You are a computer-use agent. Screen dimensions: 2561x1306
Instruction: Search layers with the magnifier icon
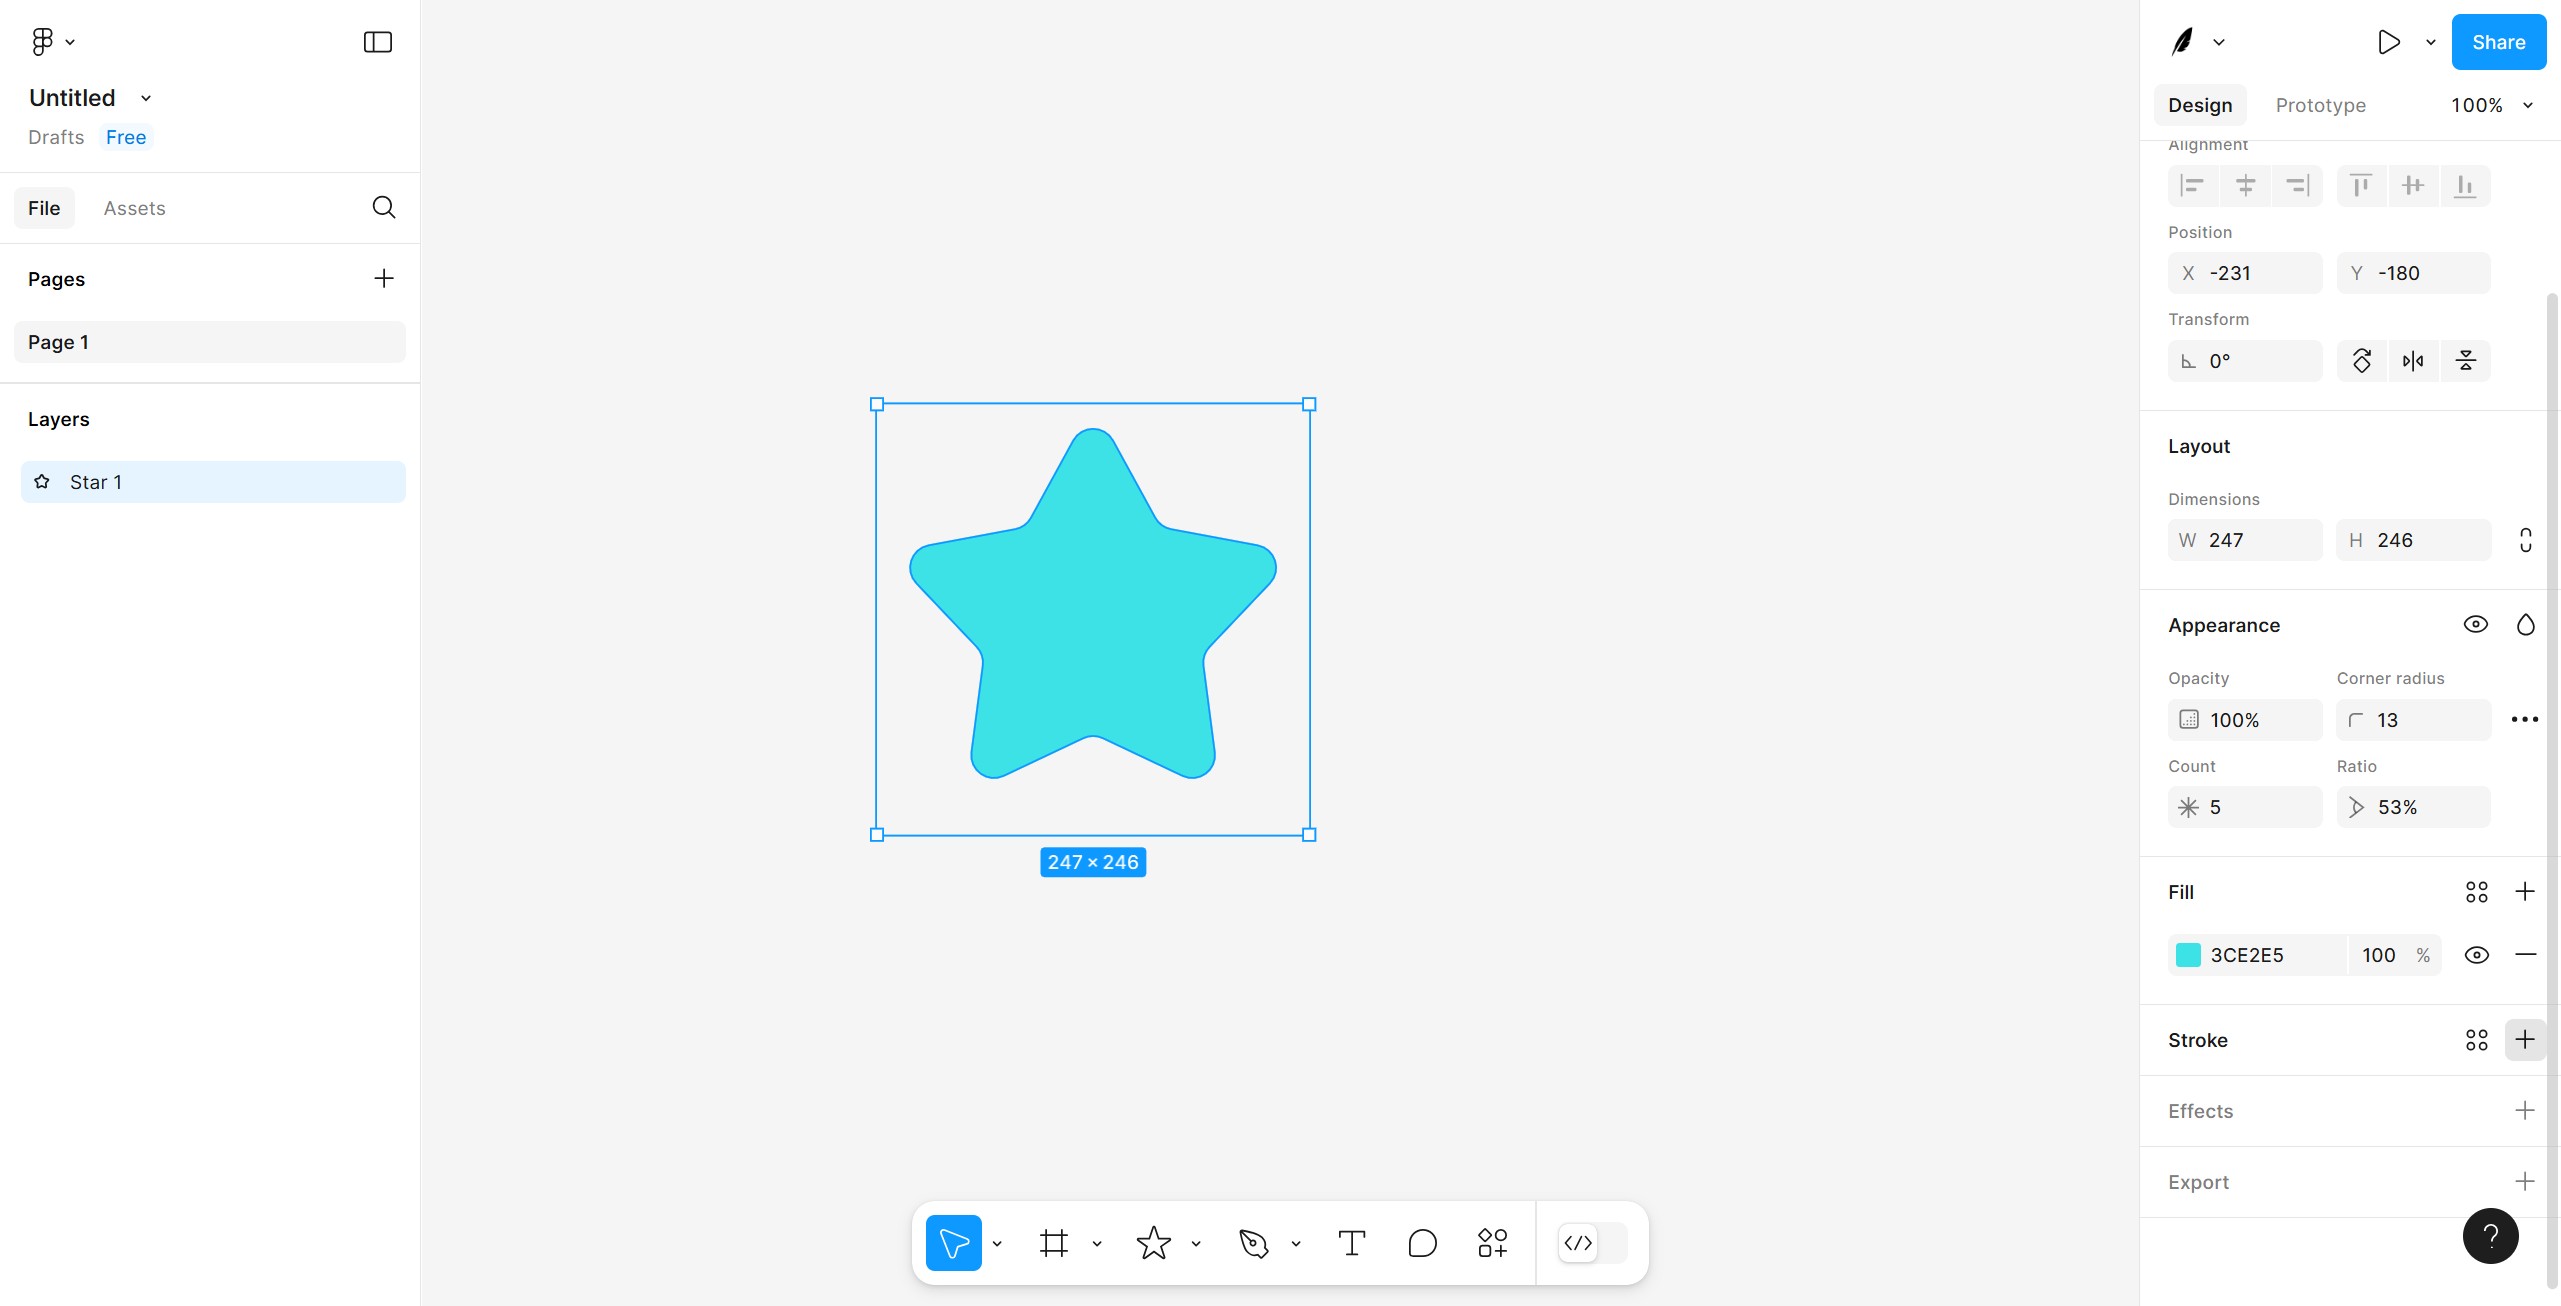point(384,207)
